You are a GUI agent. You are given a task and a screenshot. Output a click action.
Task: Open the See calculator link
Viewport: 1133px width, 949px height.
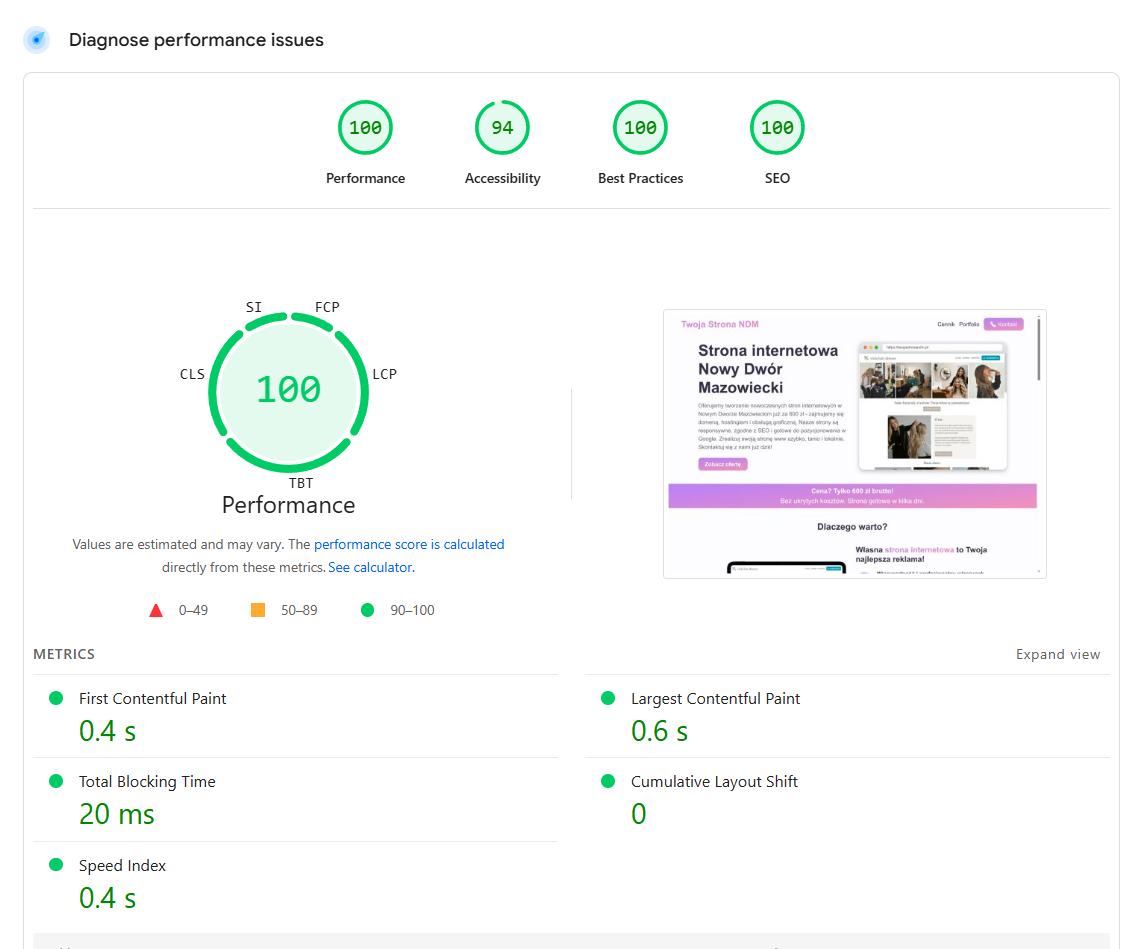coord(371,567)
